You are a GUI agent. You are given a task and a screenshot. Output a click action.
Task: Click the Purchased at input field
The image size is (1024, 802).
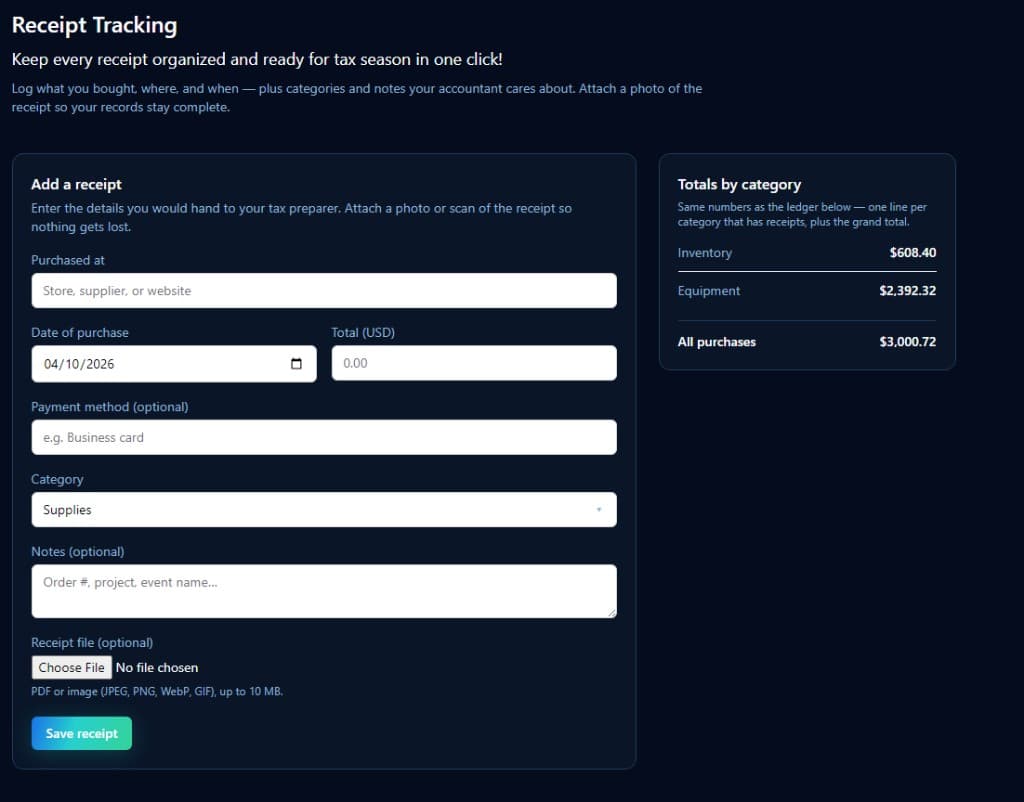click(323, 290)
